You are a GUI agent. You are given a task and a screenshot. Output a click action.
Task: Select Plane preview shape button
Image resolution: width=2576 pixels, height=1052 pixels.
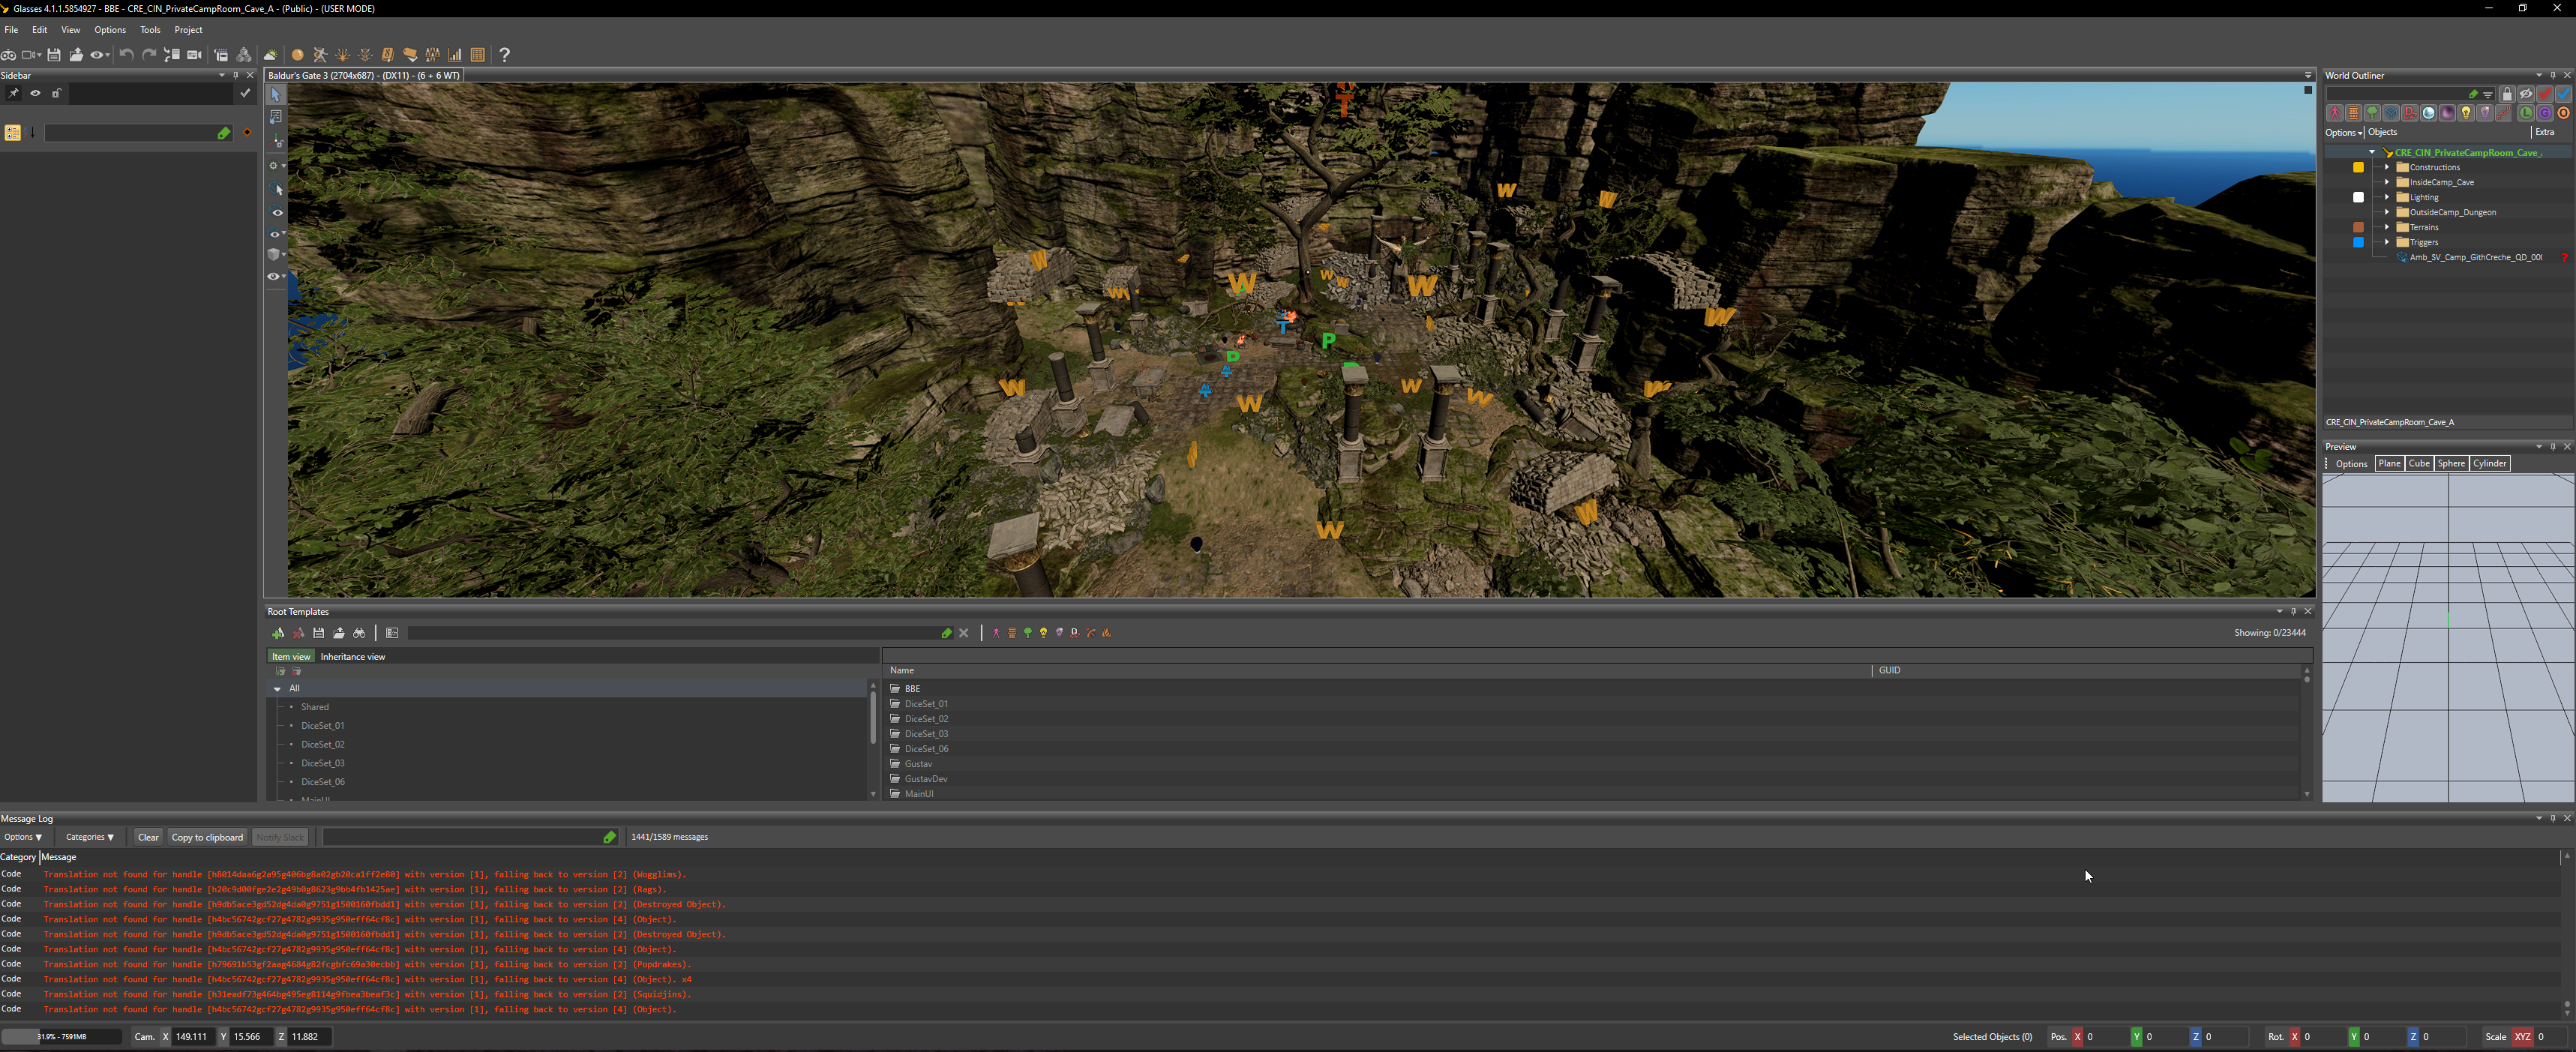[x=2389, y=464]
